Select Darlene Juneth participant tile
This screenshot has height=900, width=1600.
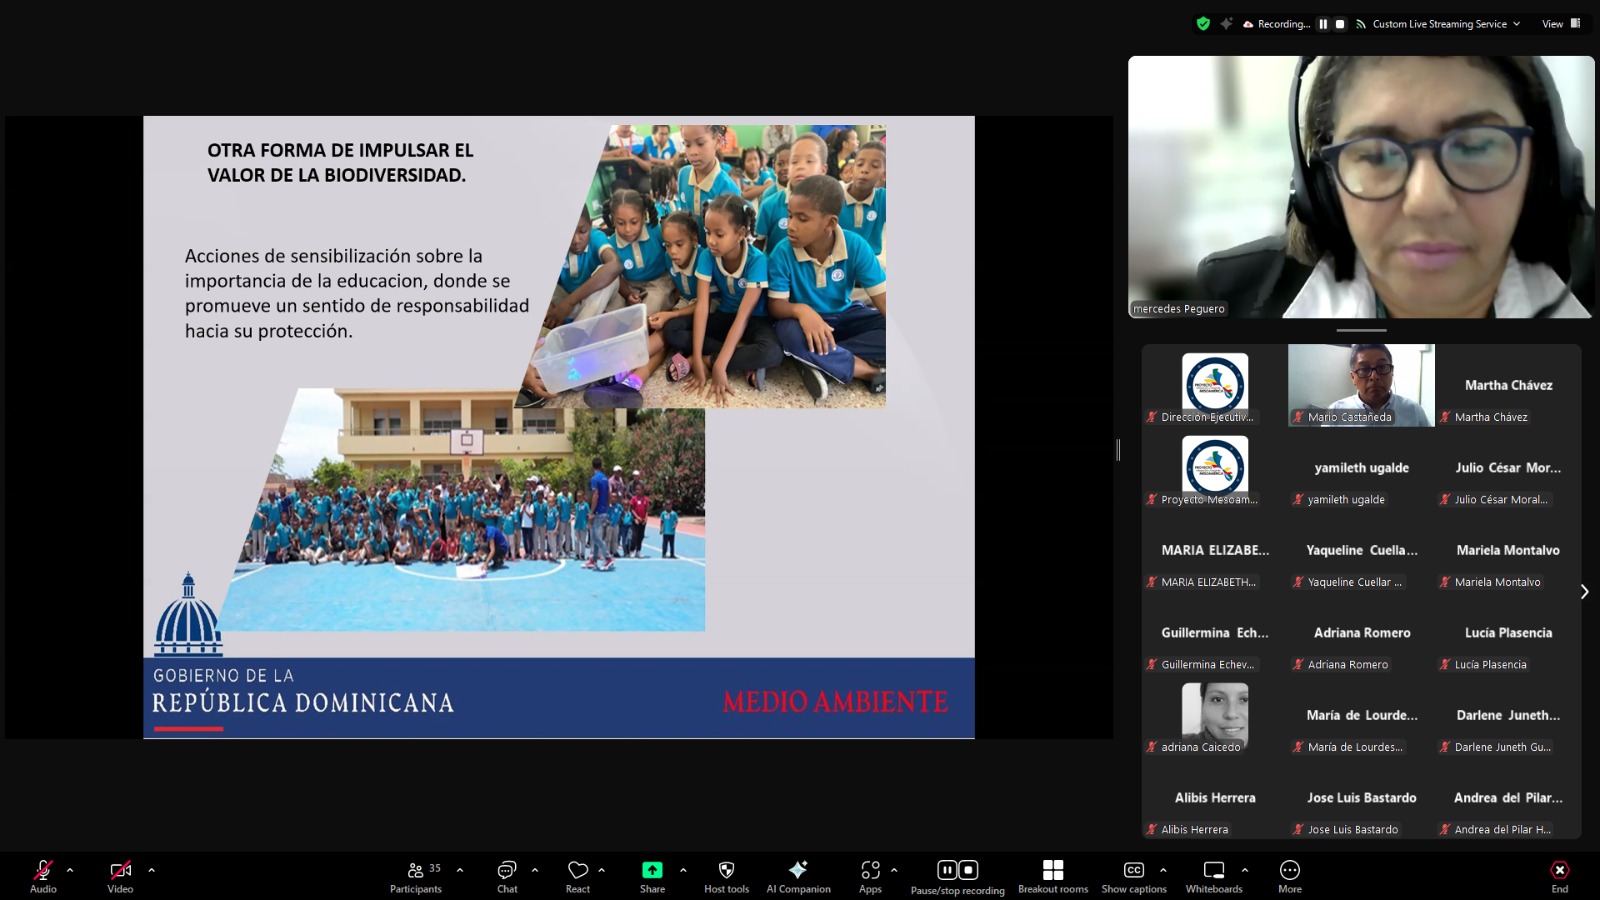(x=1508, y=716)
